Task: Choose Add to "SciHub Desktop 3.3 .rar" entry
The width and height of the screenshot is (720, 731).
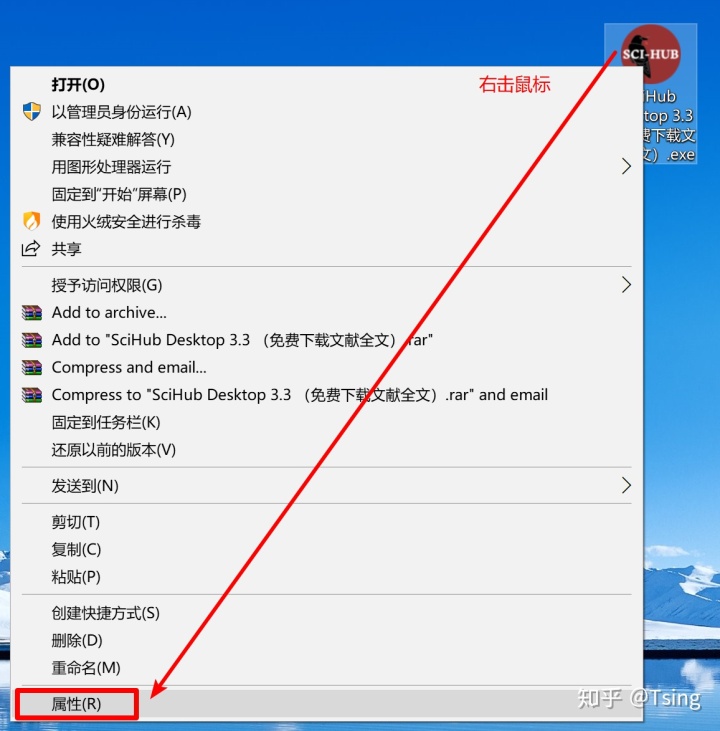Action: [326, 340]
